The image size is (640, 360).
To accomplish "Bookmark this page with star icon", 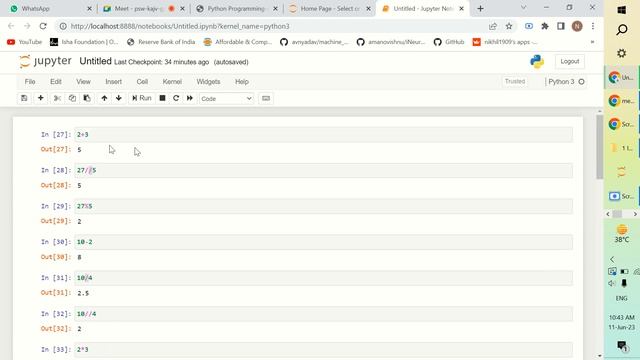I will 509,26.
